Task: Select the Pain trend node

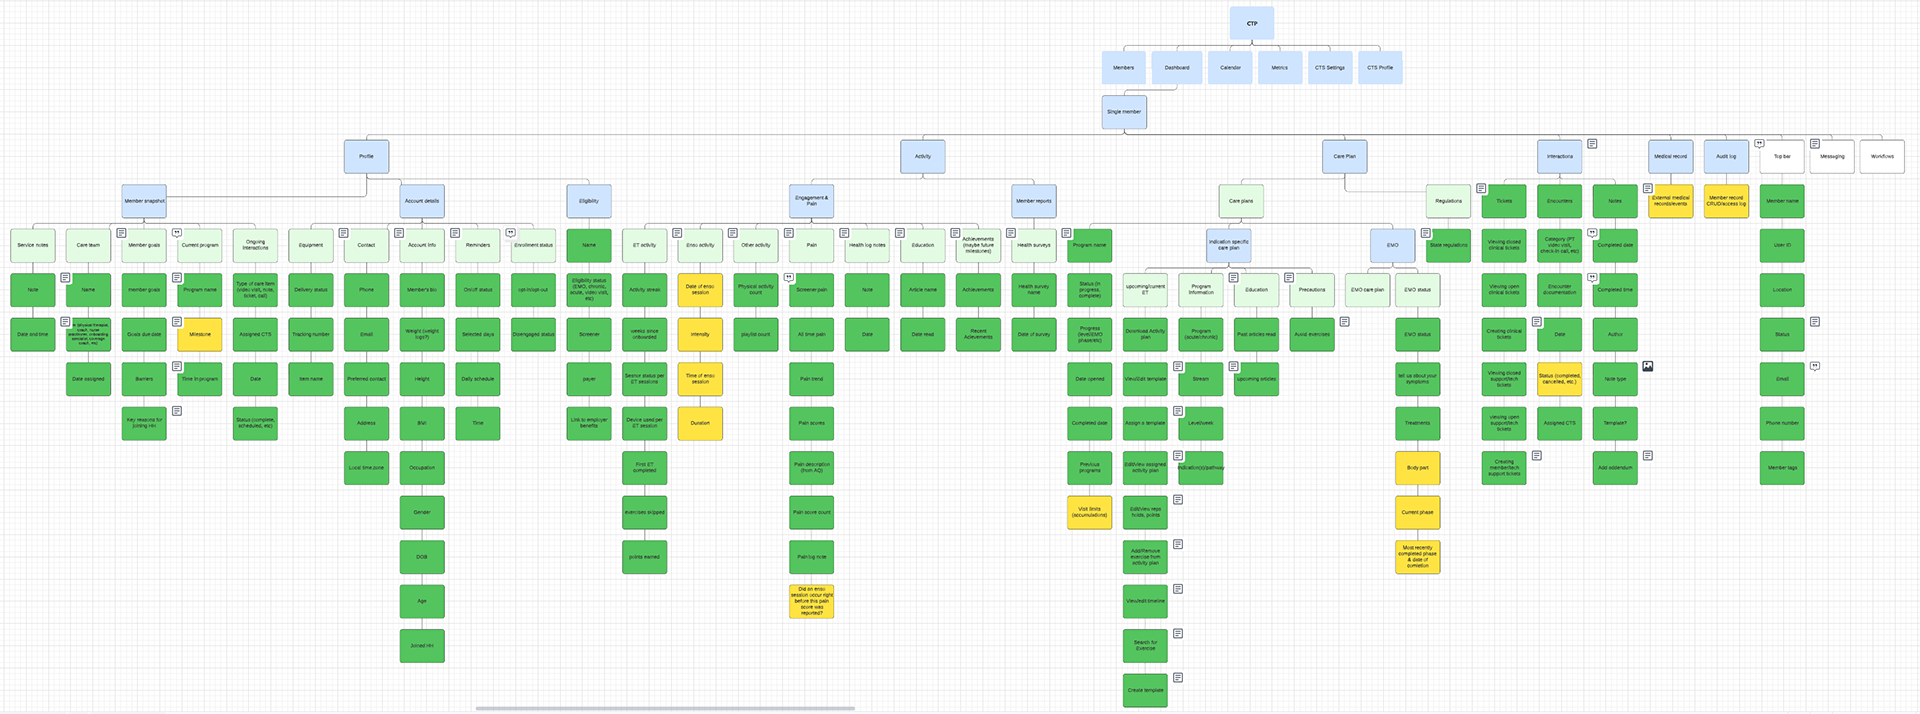Action: click(812, 379)
